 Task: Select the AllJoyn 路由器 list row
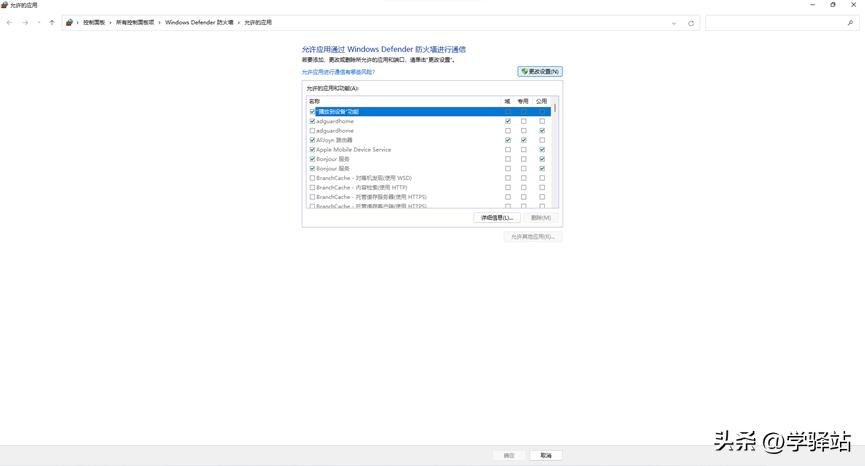[429, 140]
